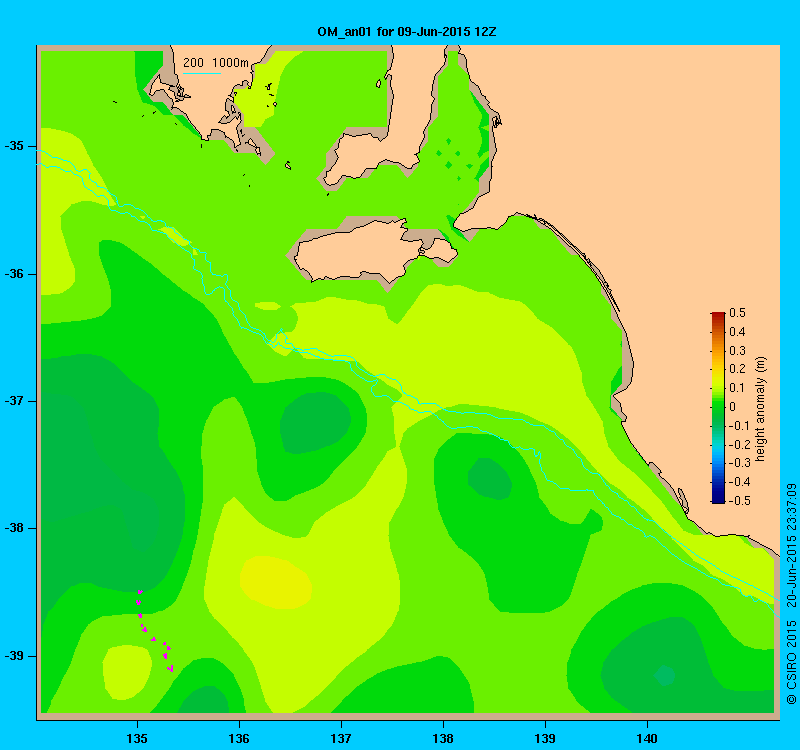Click the 200 1000m isobath legend label
Viewport: 800px width, 750px height.
click(x=215, y=63)
